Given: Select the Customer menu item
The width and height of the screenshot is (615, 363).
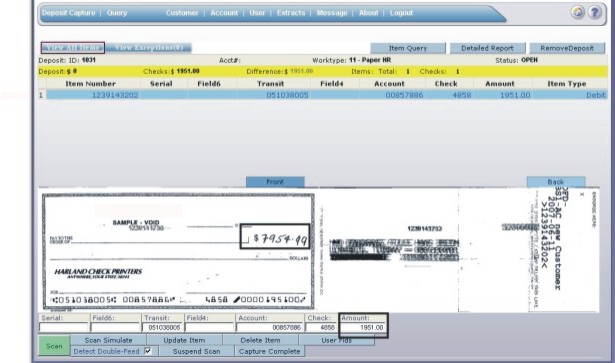Looking at the screenshot, I should (x=182, y=13).
